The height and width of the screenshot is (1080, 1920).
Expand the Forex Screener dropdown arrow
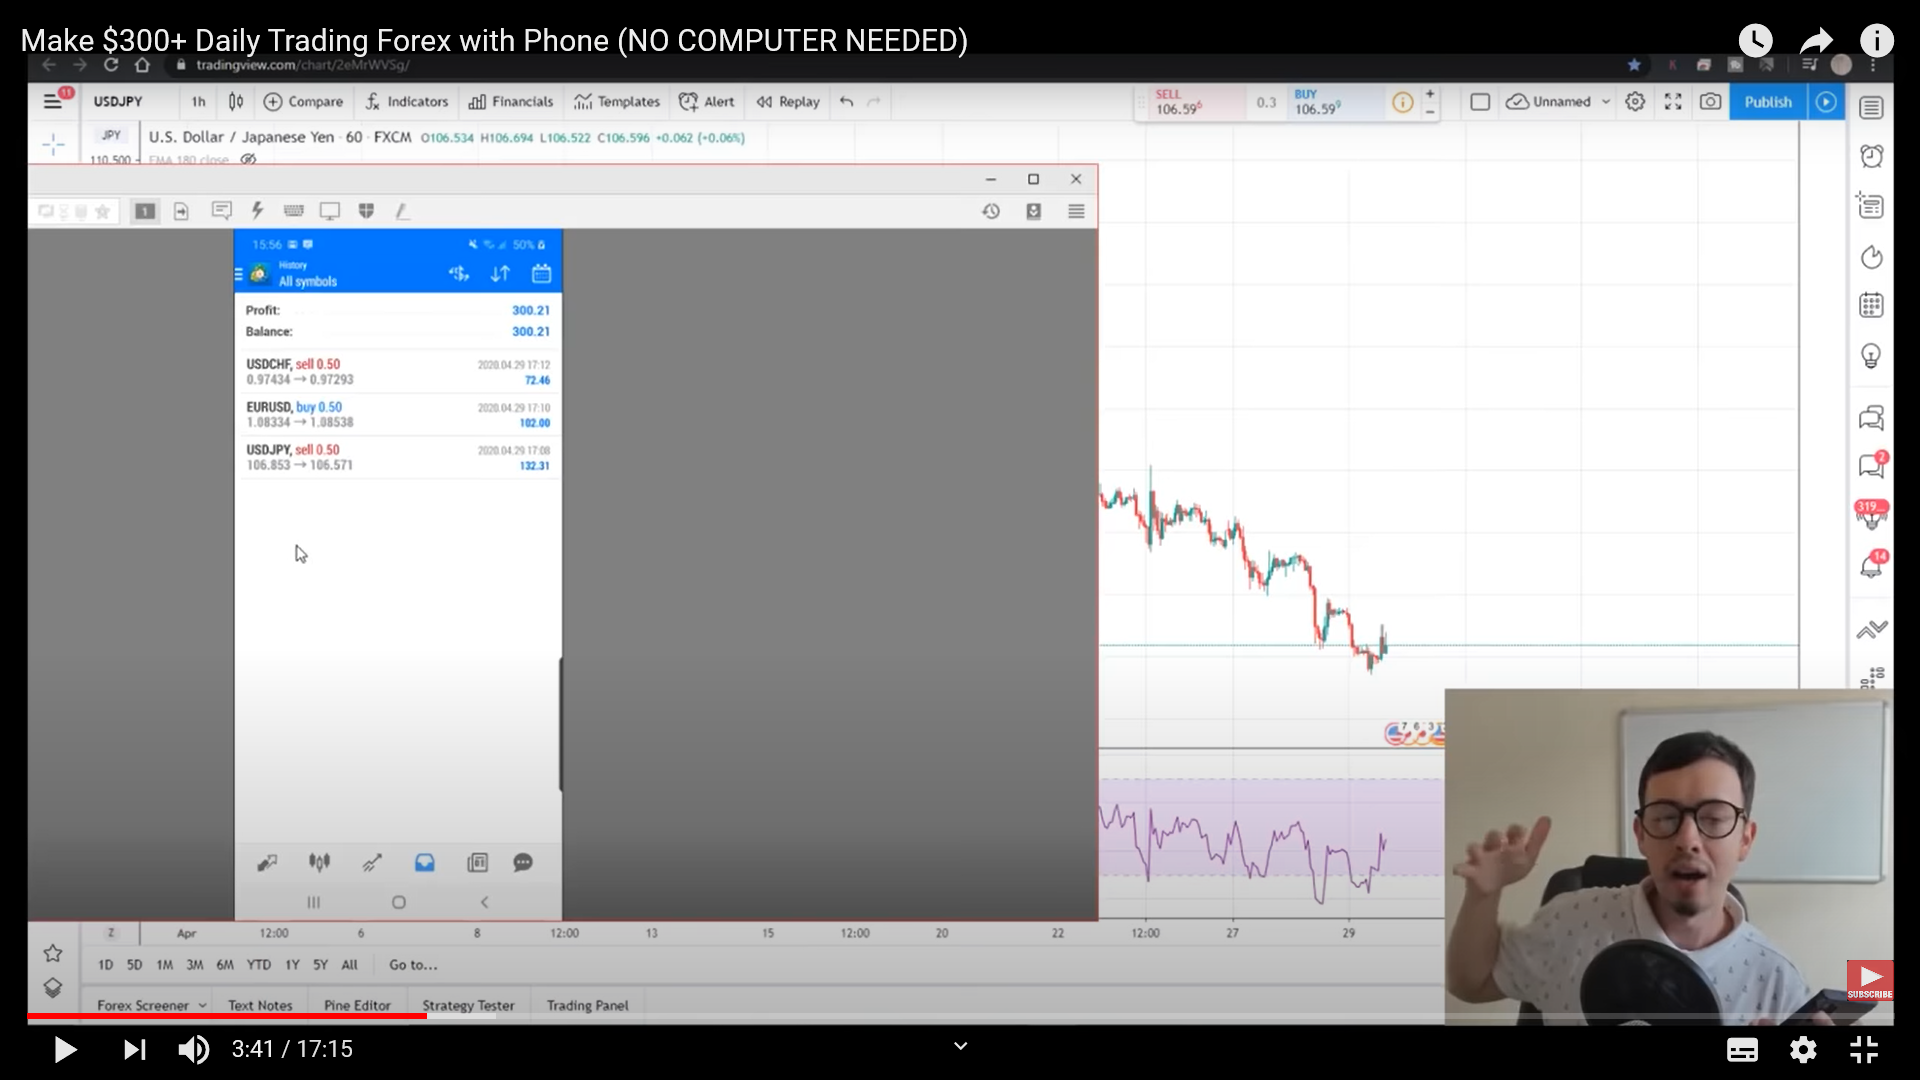pyautogui.click(x=202, y=1005)
